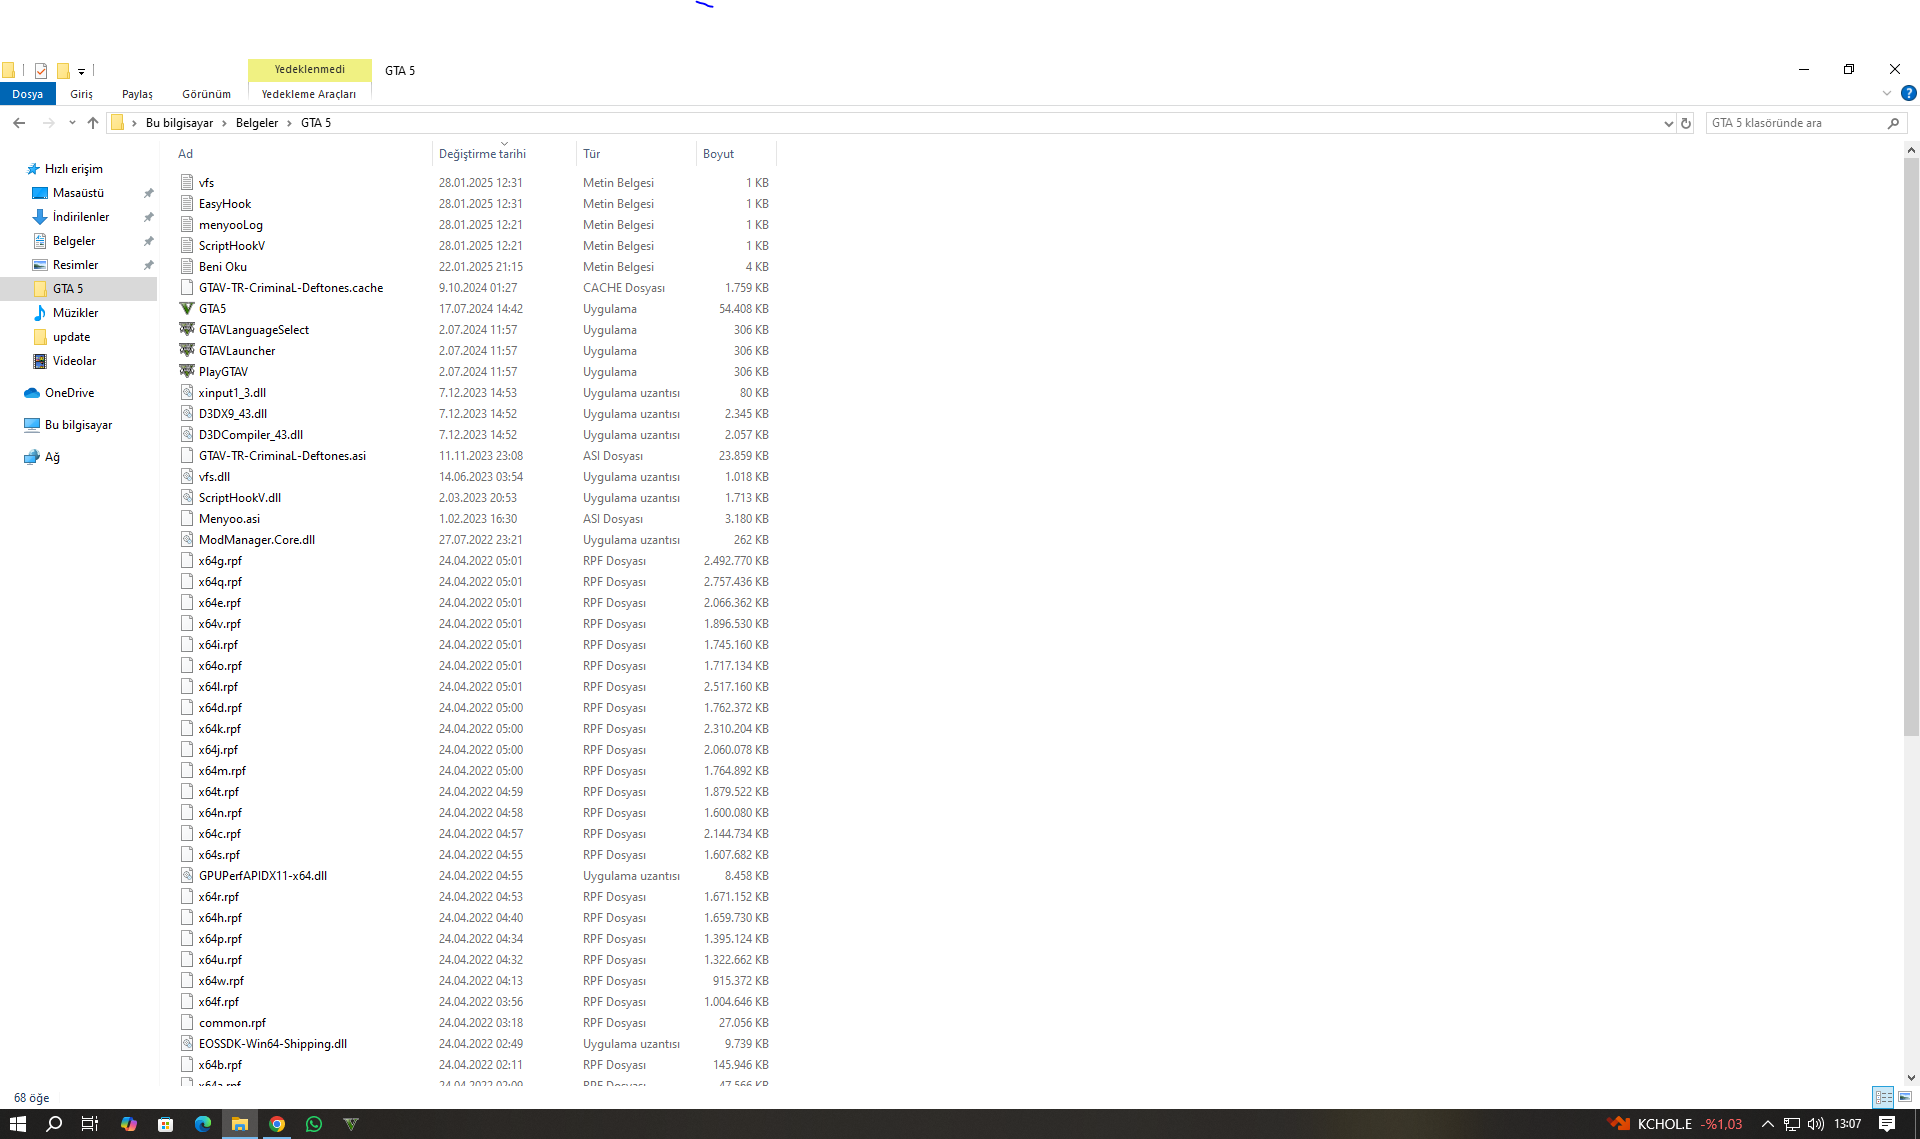Click the Yedeklenmedi contextual tab header
Image resolution: width=1920 pixels, height=1139 pixels.
coord(310,69)
